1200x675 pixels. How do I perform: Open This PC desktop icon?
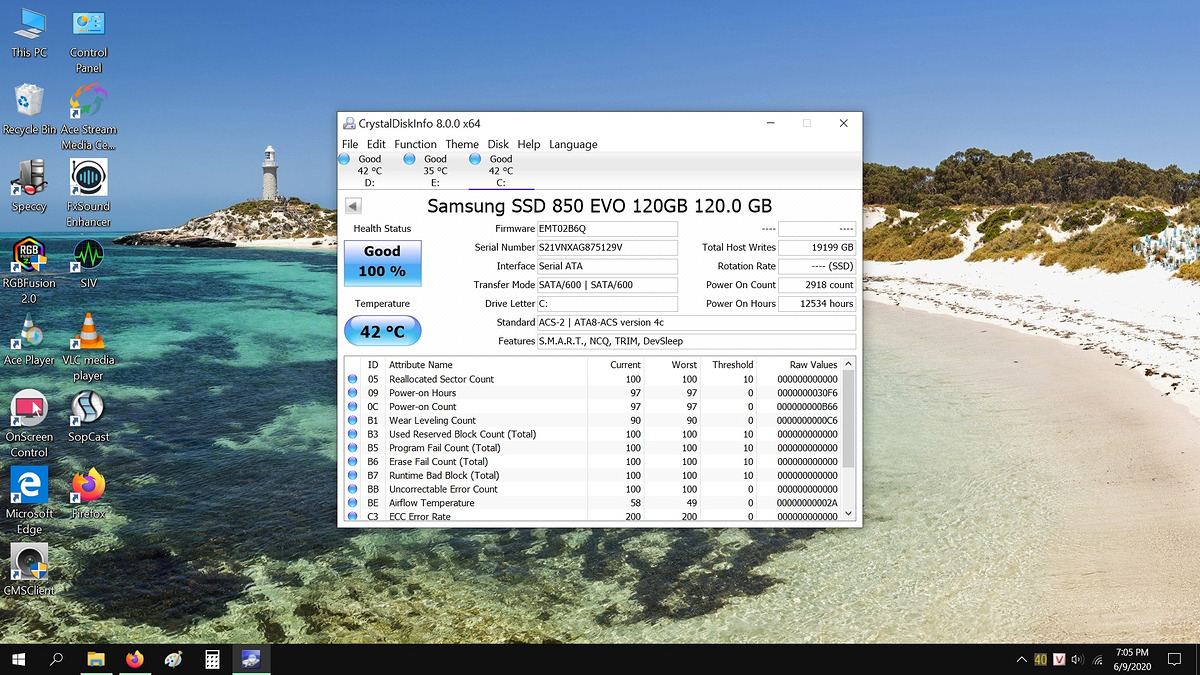29,33
